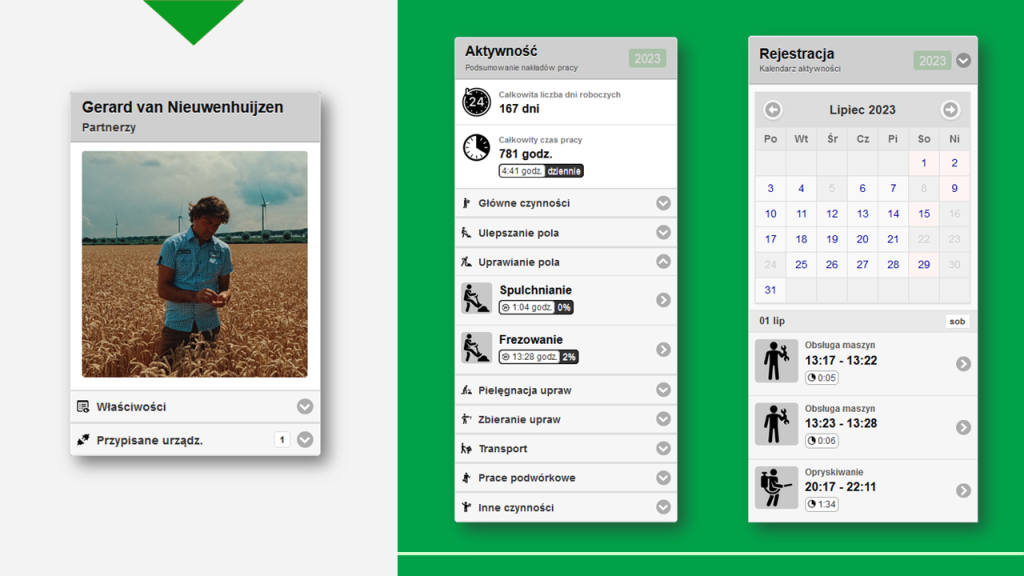The height and width of the screenshot is (576, 1024).
Task: Open details arrow for Frezowanie
Action: pyautogui.click(x=663, y=349)
